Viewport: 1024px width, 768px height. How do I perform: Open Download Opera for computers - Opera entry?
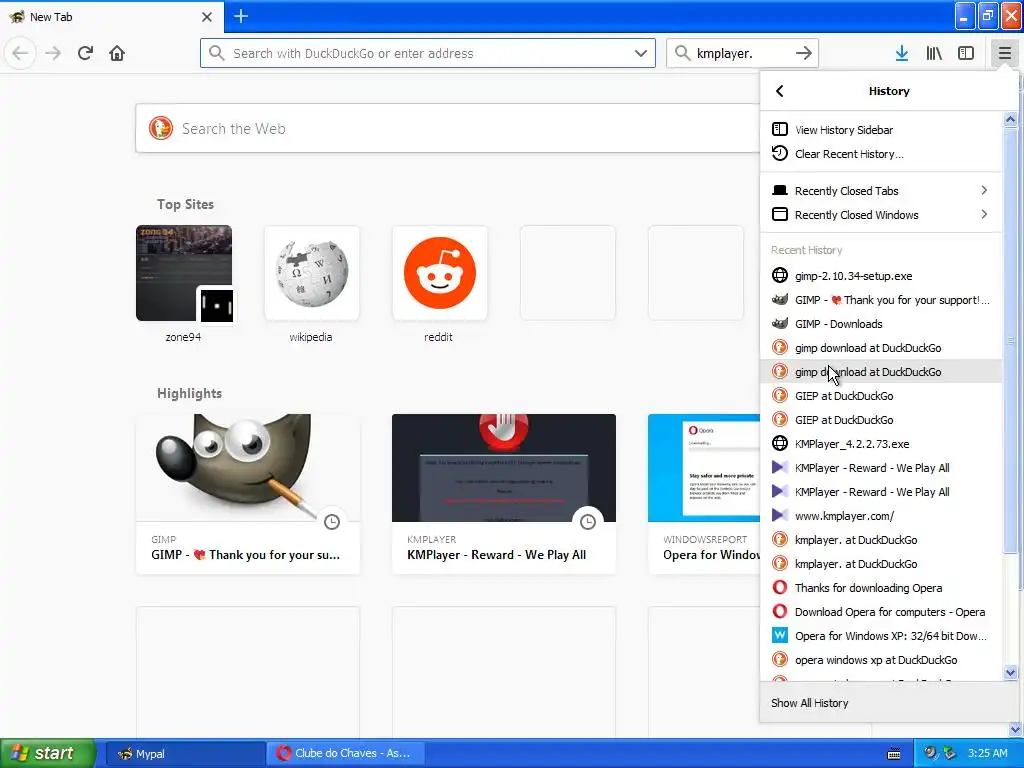[x=880, y=612]
